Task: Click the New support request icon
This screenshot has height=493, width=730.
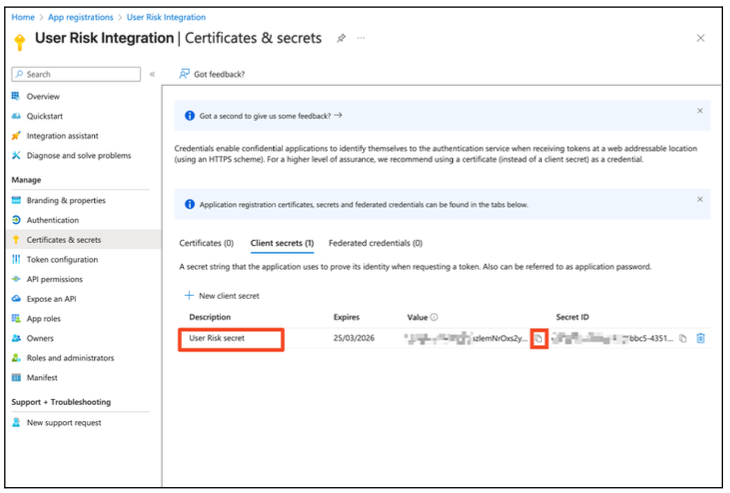Action: click(16, 422)
